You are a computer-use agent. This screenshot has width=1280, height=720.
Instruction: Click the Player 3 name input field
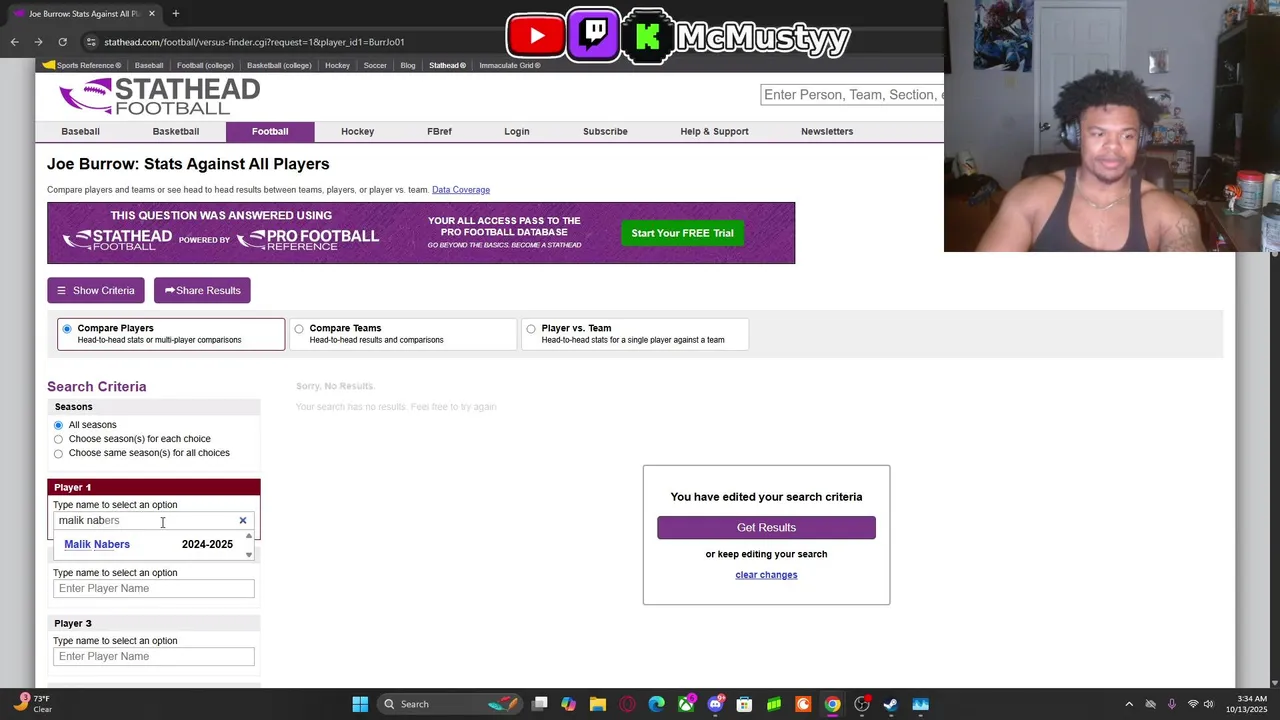click(x=154, y=657)
